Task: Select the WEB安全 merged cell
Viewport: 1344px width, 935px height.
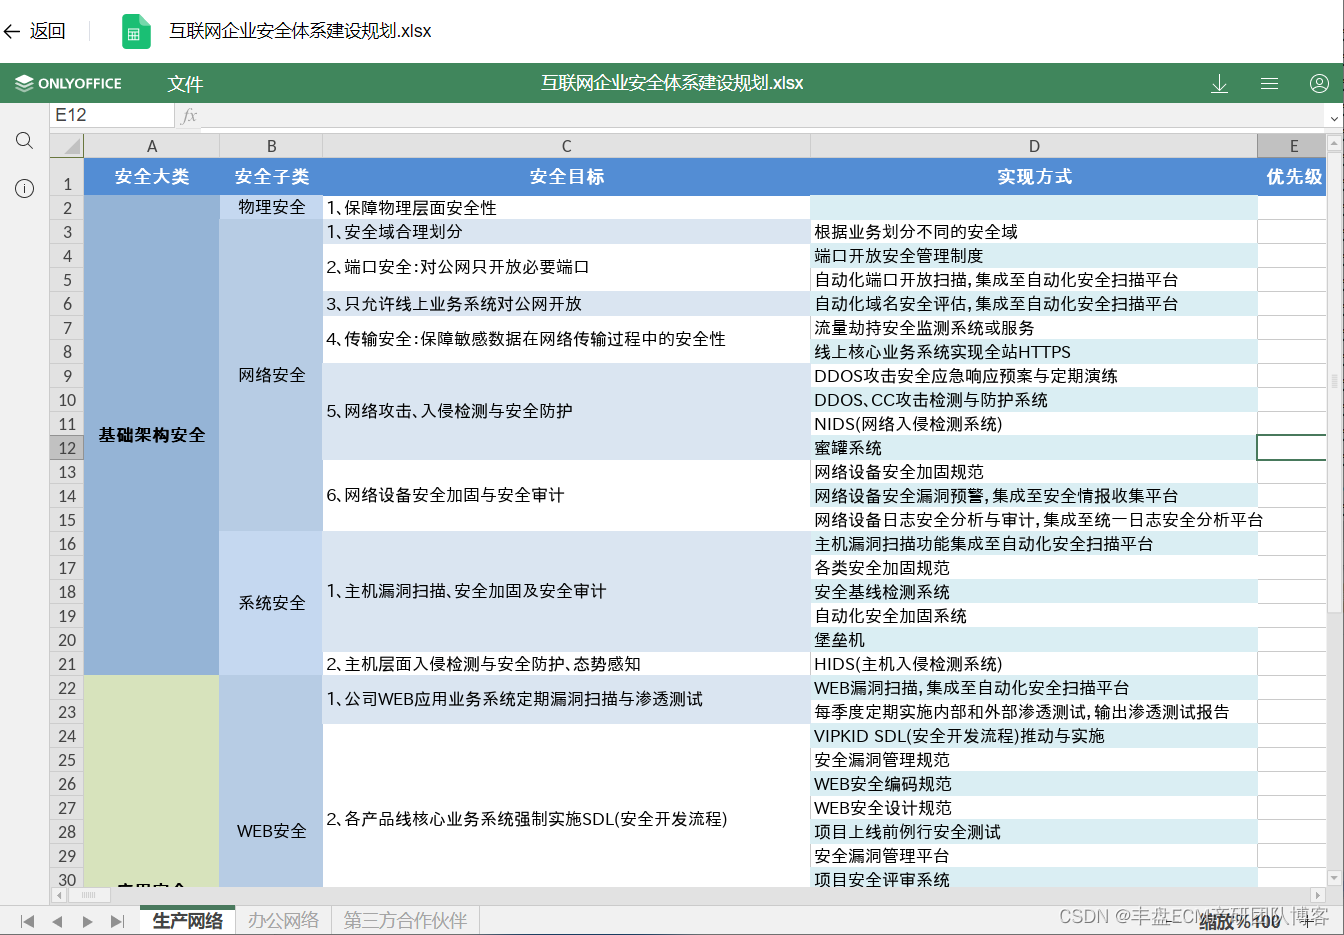Action: pyautogui.click(x=271, y=781)
